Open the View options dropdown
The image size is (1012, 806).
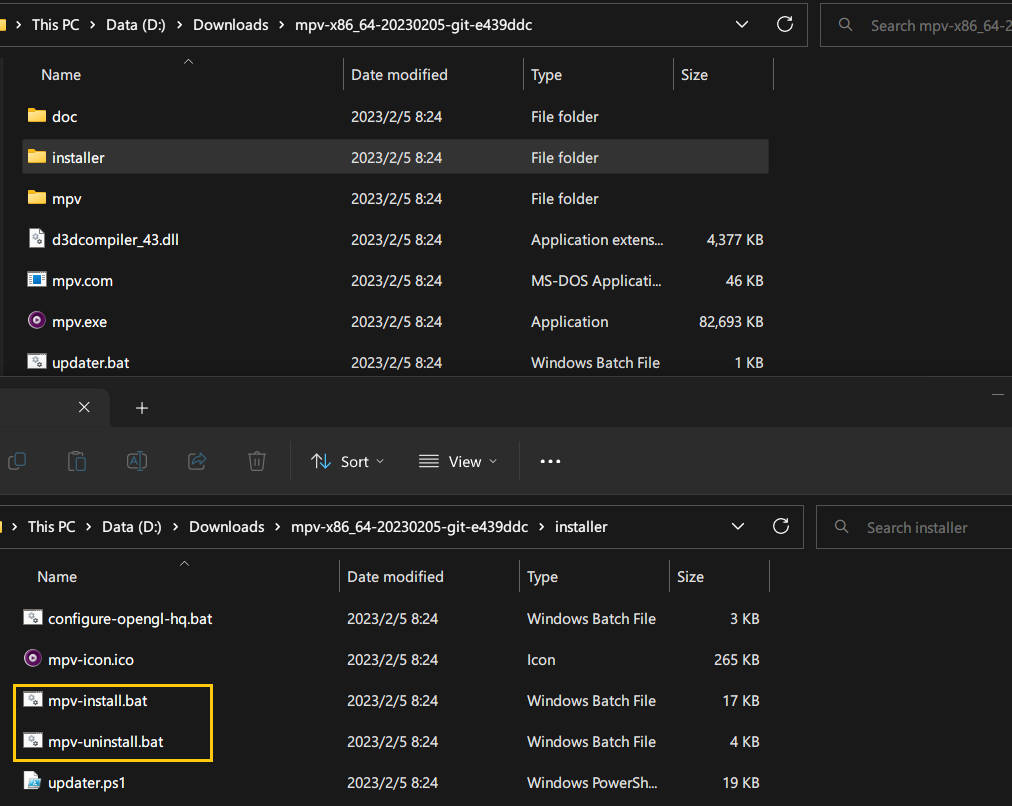pos(458,461)
